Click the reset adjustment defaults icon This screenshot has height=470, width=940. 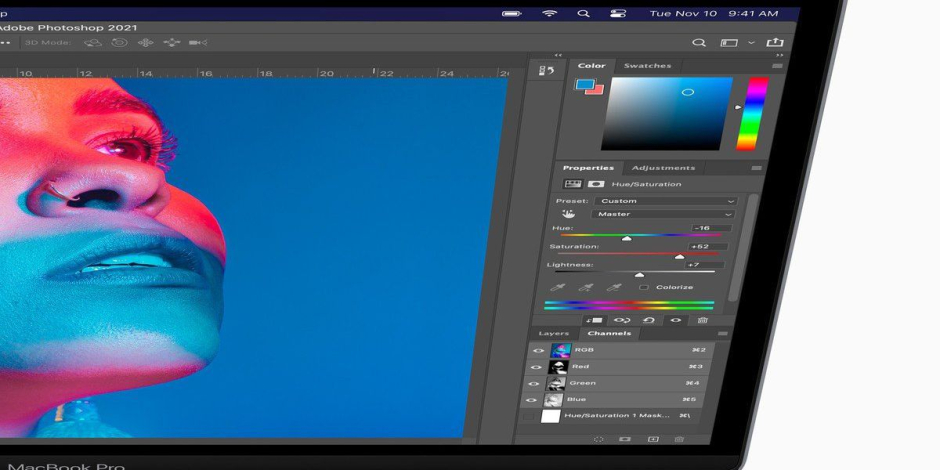tap(648, 320)
